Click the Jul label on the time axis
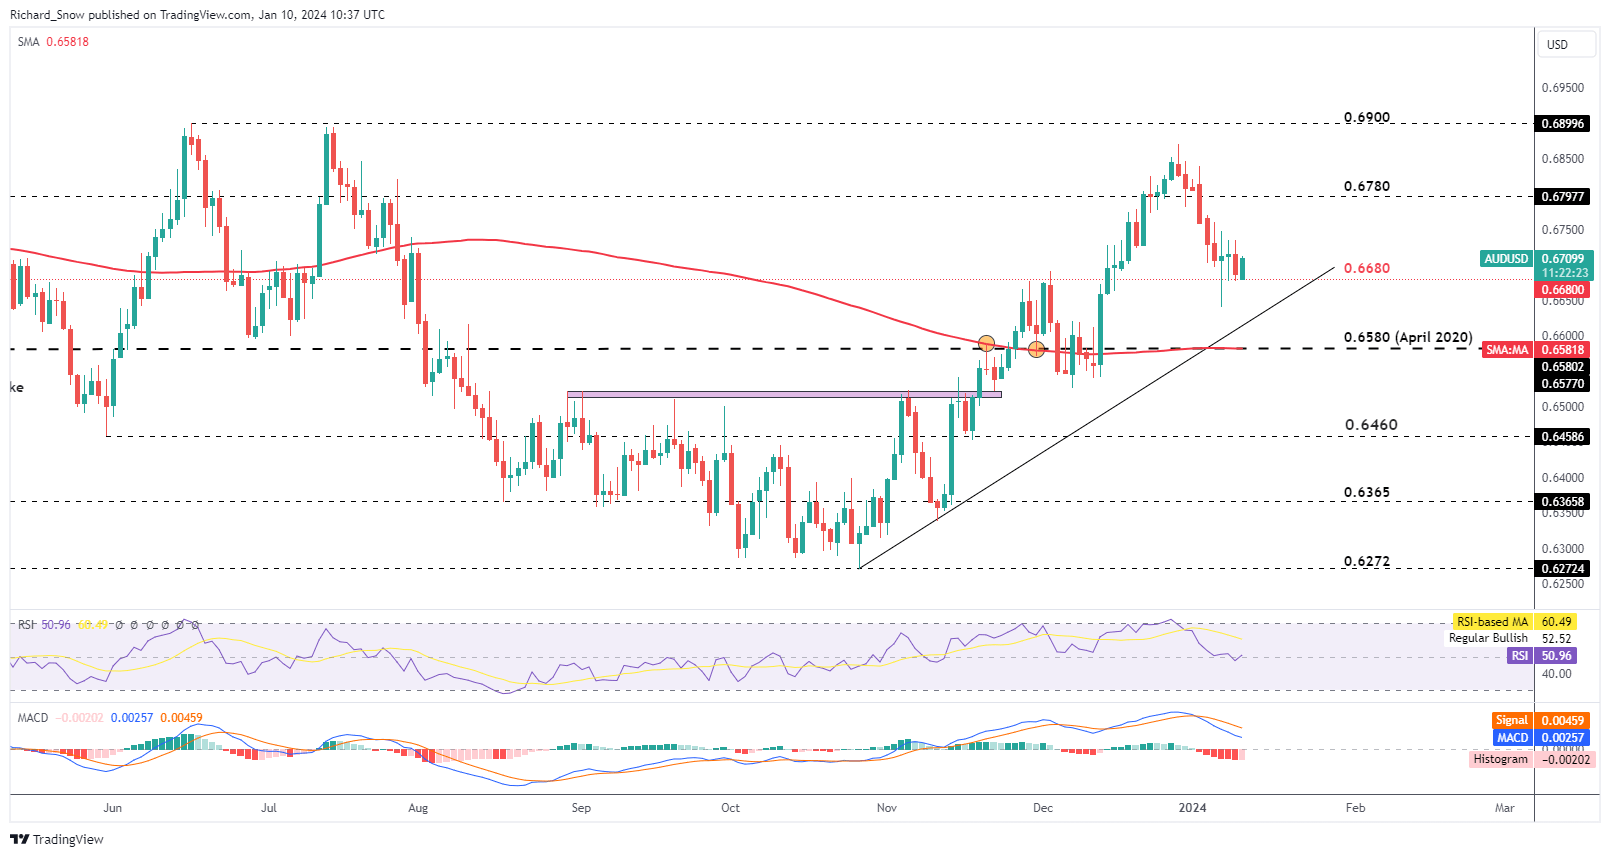Viewport: 1610px width, 857px height. (x=268, y=808)
